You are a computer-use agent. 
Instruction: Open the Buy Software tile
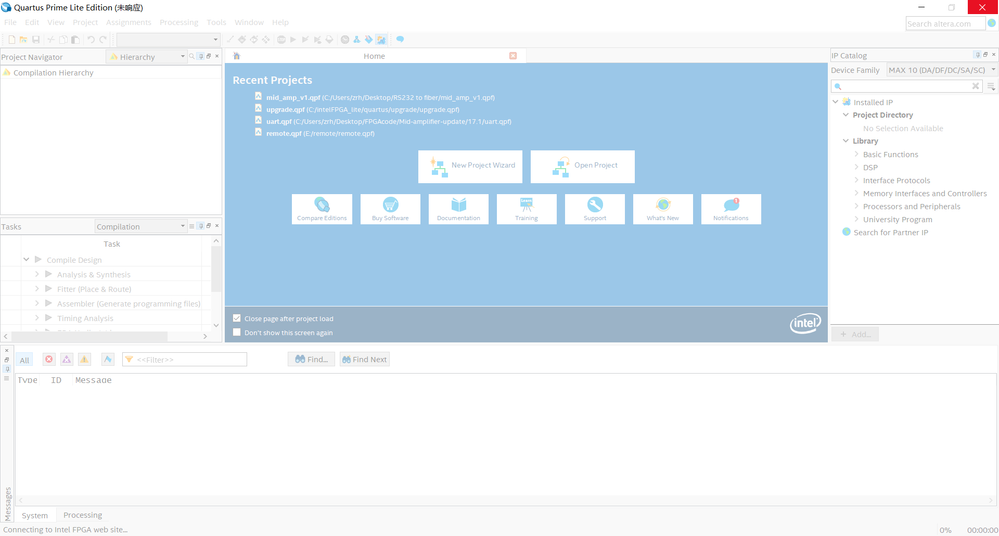390,209
